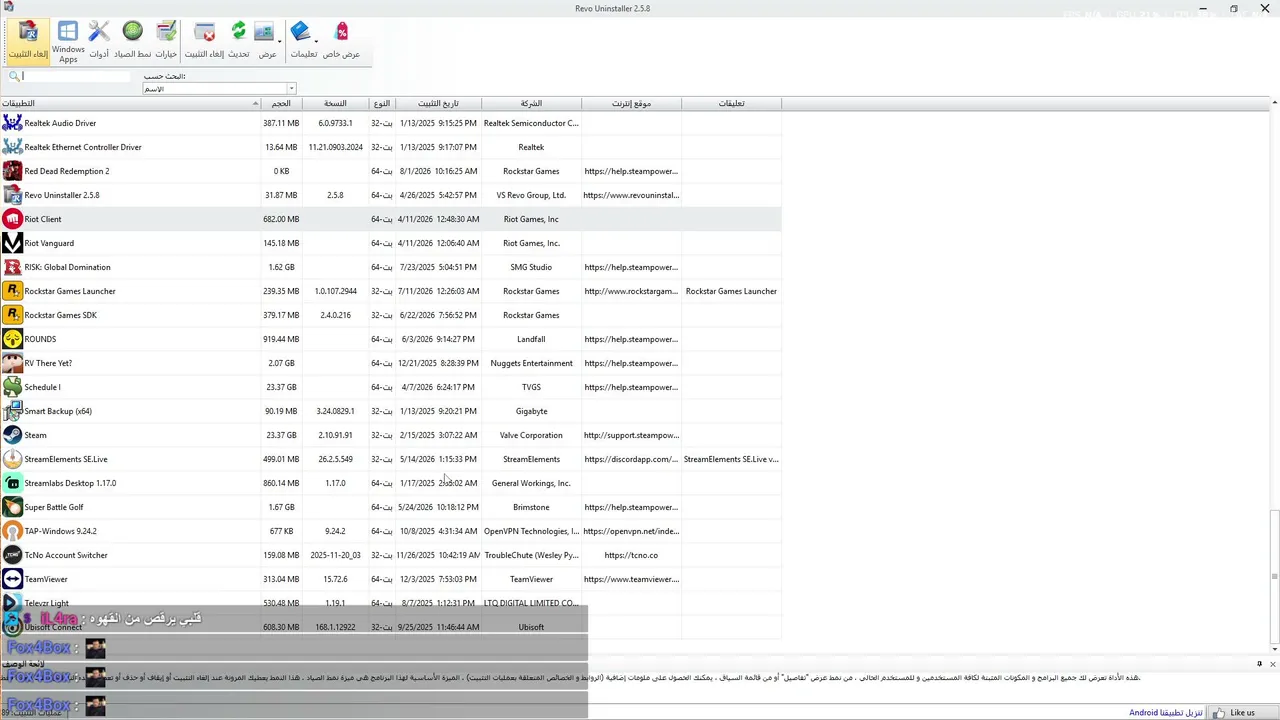1280x720 pixels.
Task: Close the description panel
Action: coord(1272,664)
